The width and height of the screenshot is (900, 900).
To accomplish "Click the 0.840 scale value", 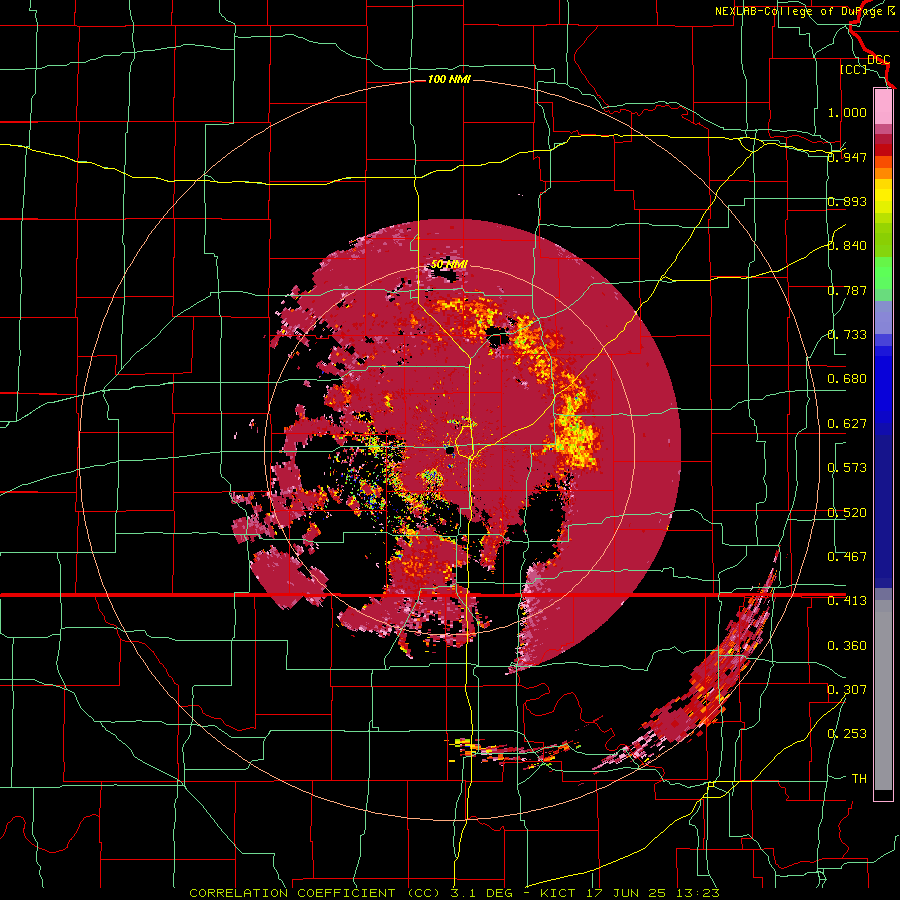I will click(847, 246).
